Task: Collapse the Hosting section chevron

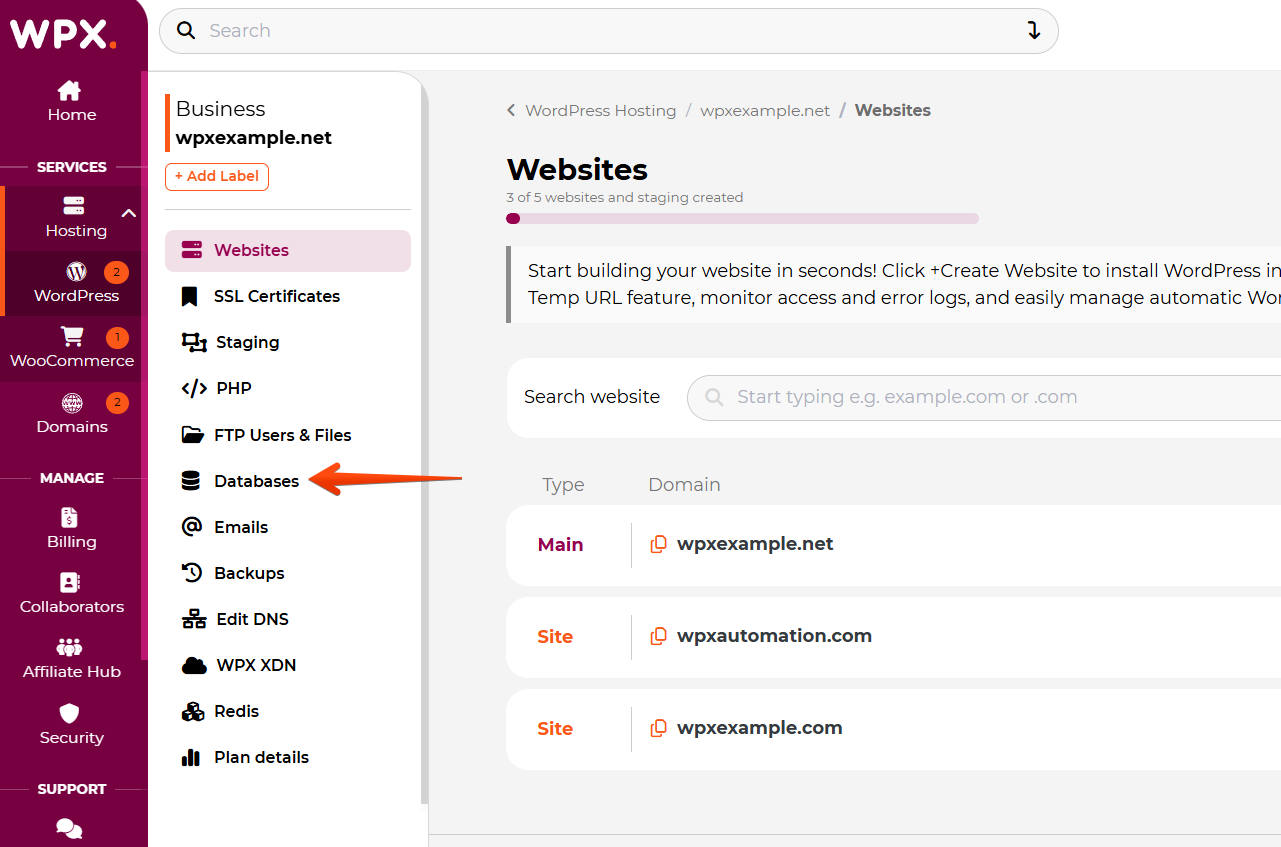Action: point(129,212)
